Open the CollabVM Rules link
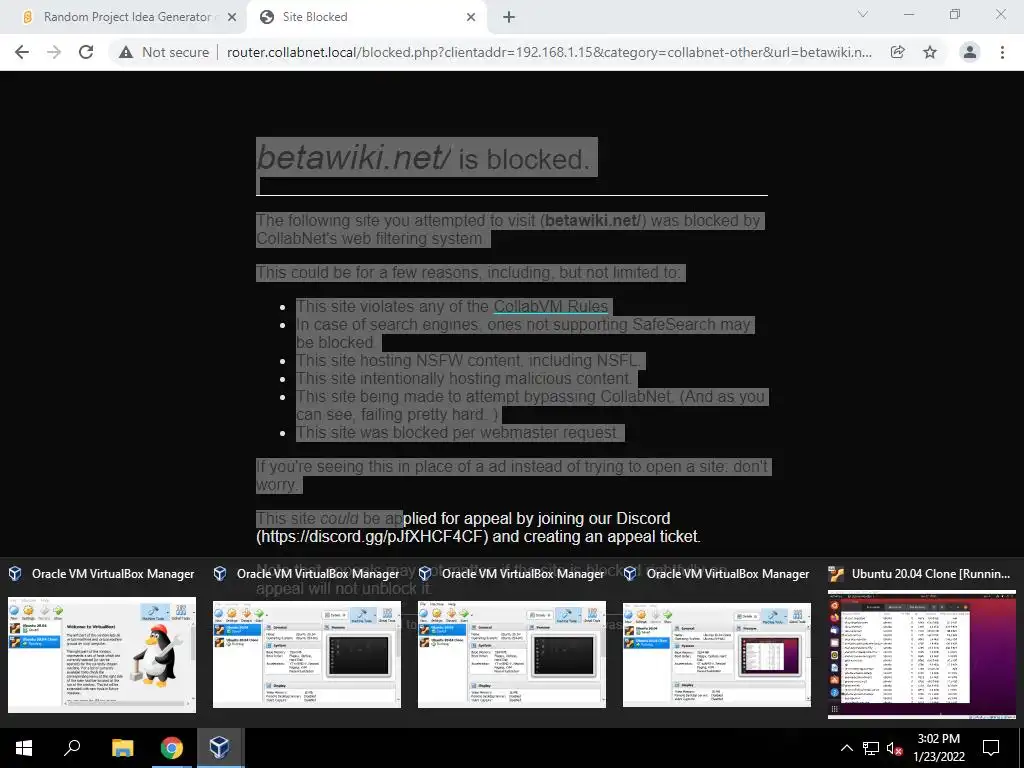 pos(551,306)
